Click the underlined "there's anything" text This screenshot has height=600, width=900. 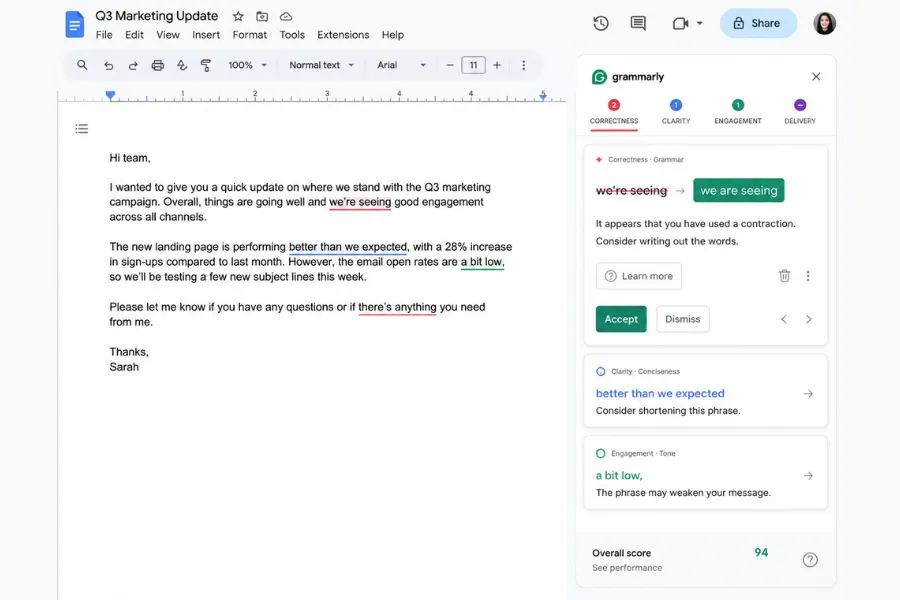coord(397,307)
